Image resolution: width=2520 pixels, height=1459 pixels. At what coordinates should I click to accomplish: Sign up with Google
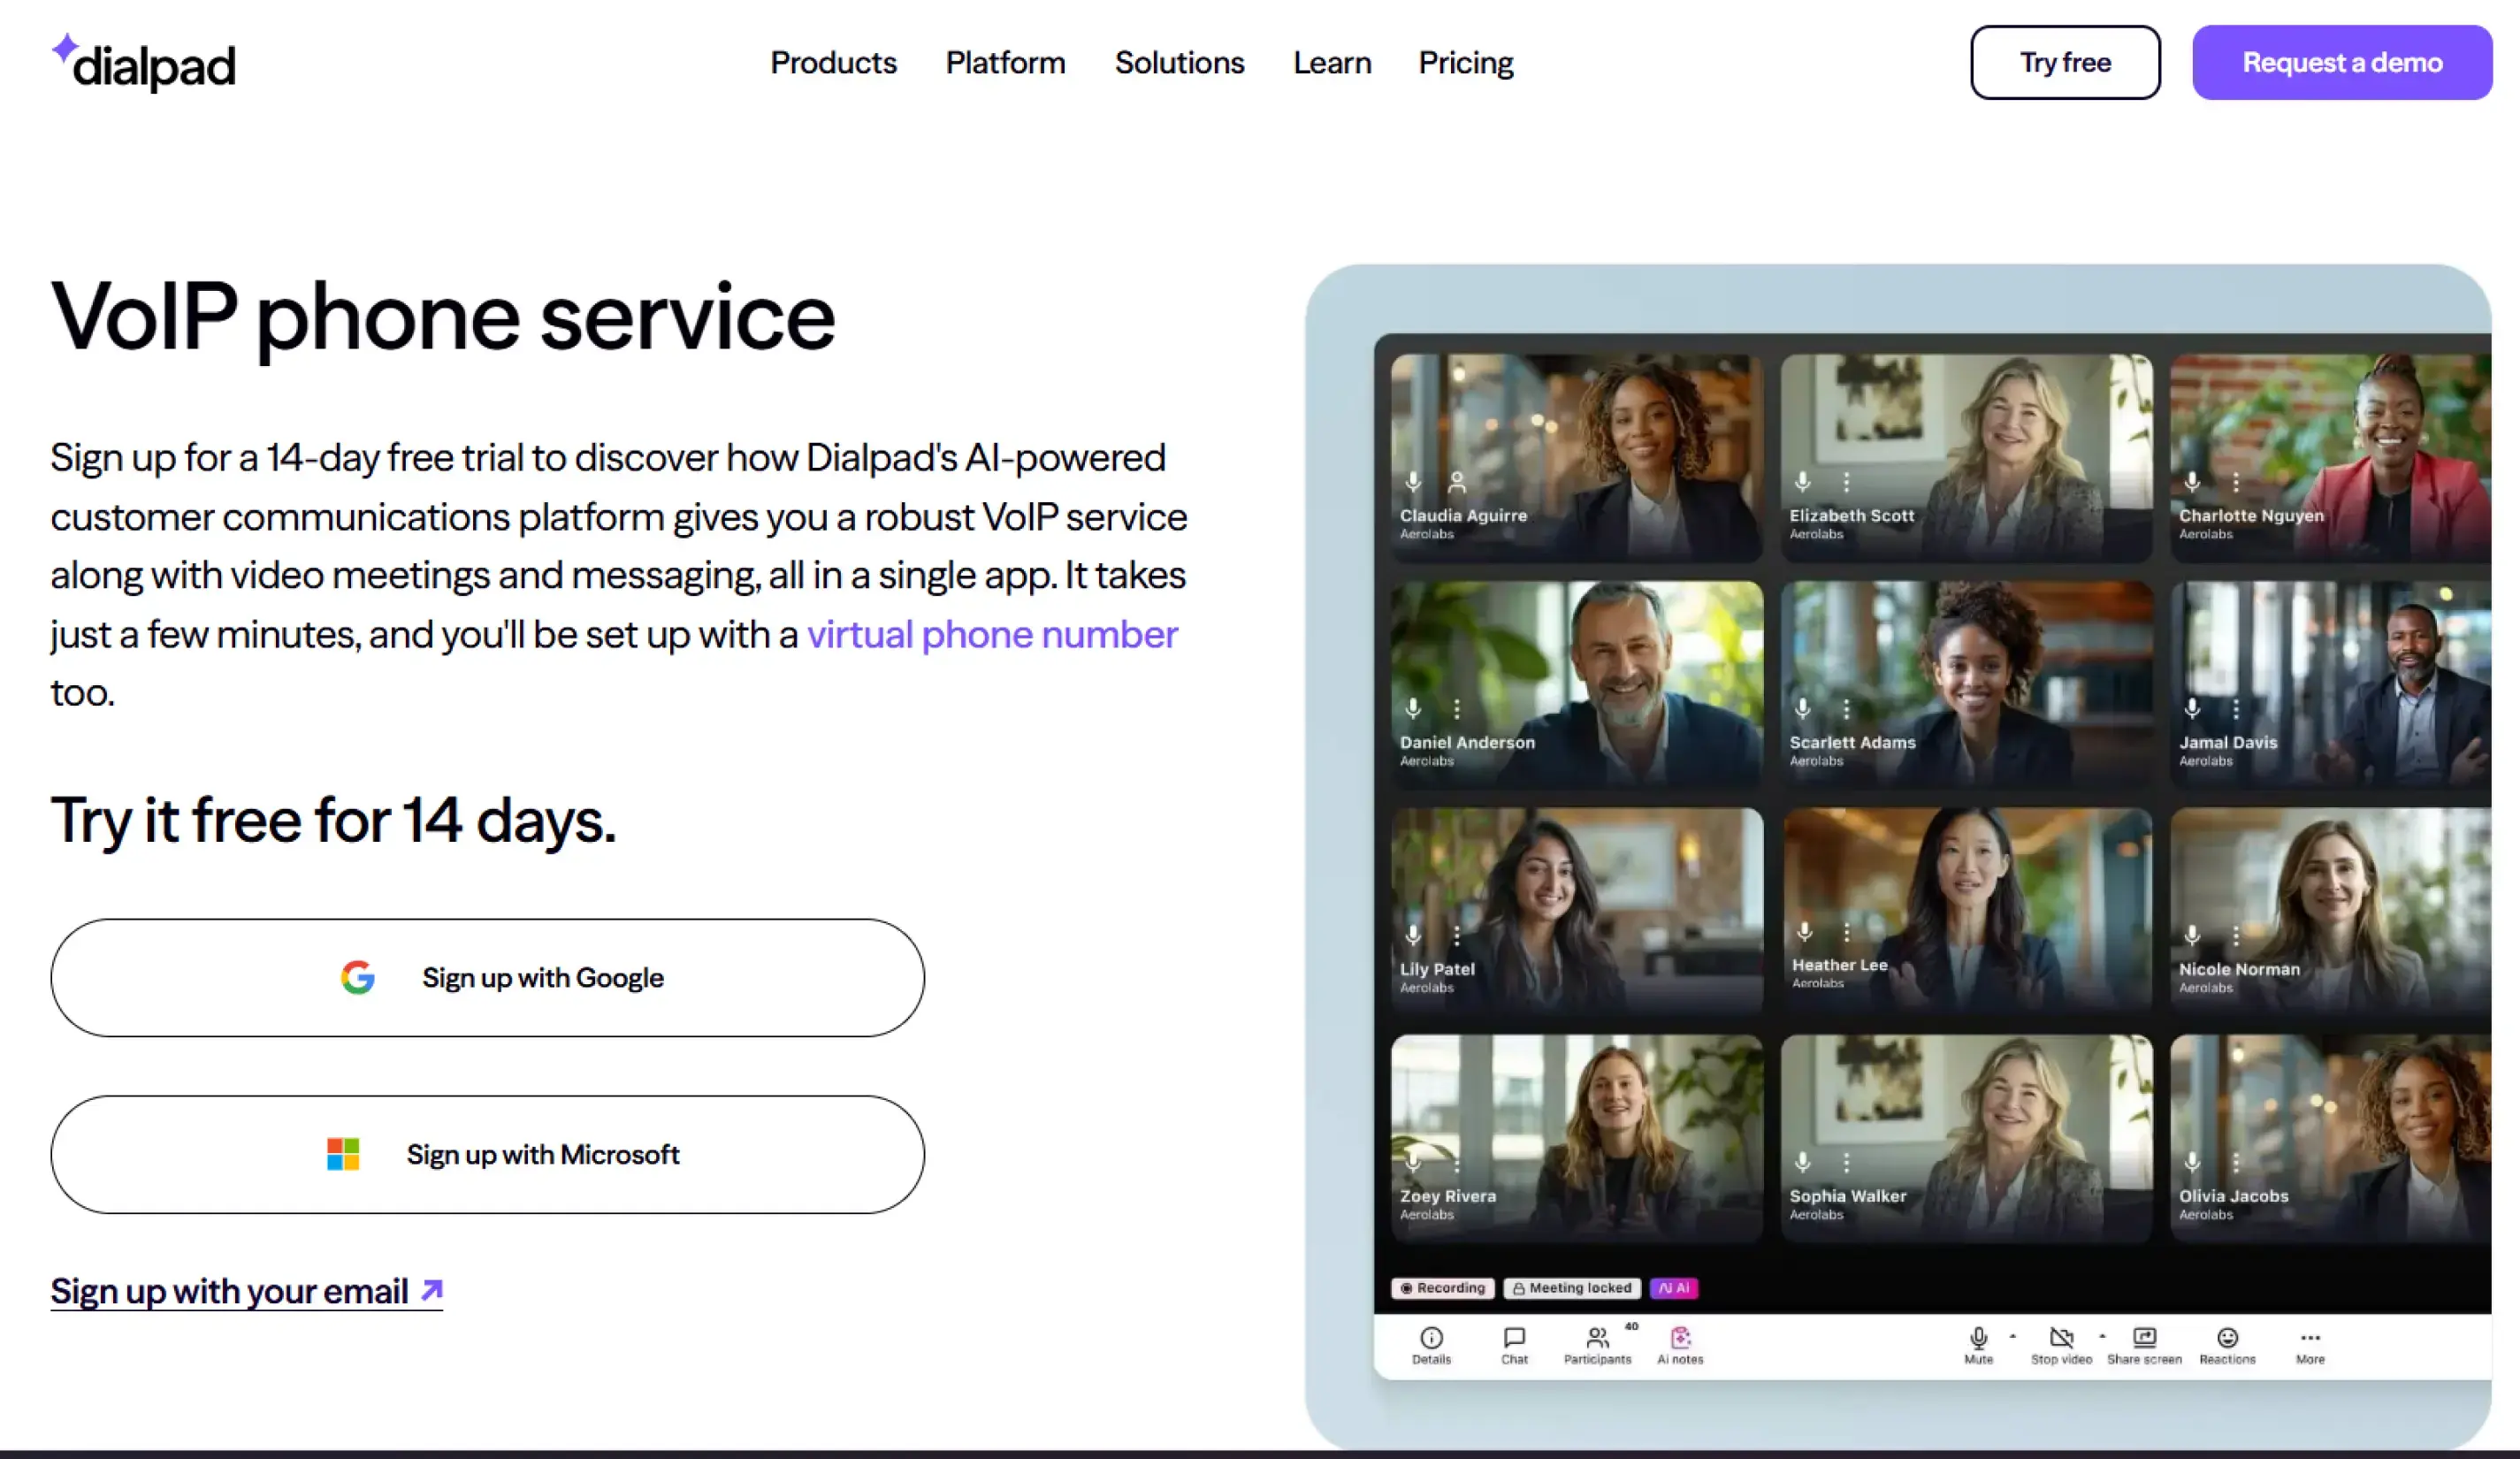pyautogui.click(x=487, y=977)
